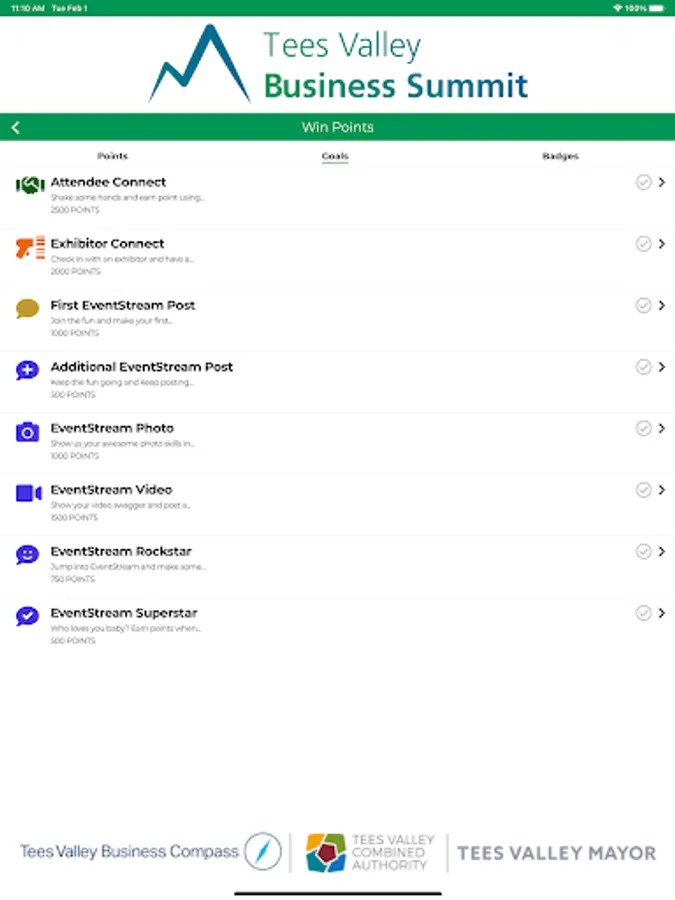Viewport: 675px width, 900px height.
Task: Click '750 POINTS' under EventStream Rockstar
Action: 72,579
